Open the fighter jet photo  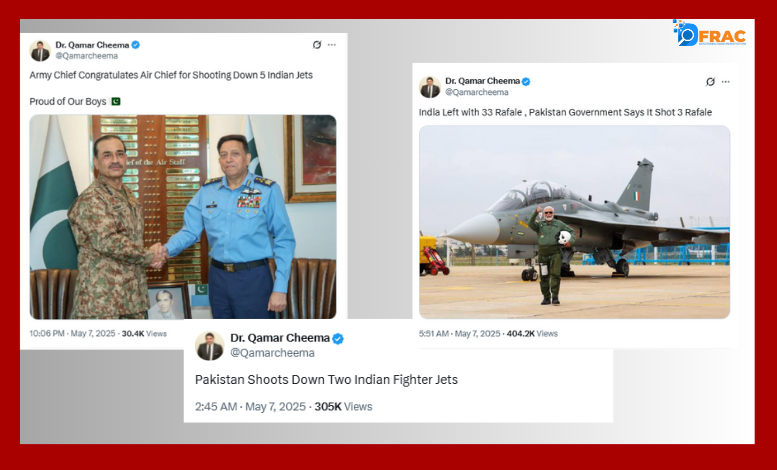pyautogui.click(x=574, y=222)
